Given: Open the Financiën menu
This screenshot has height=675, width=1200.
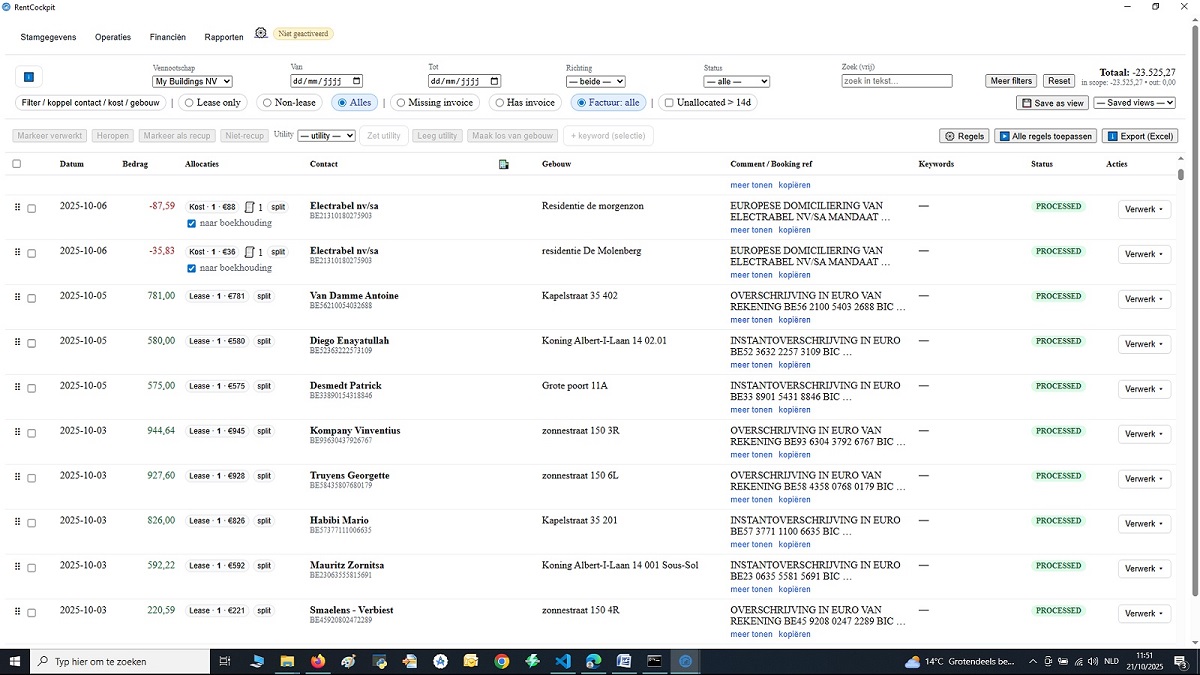Looking at the screenshot, I should click(167, 37).
